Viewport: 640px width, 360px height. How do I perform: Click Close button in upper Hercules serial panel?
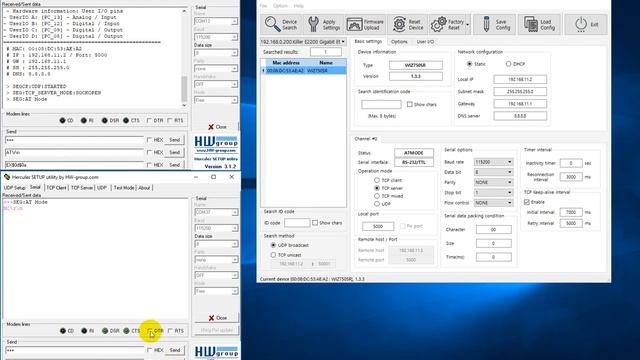pyautogui.click(x=217, y=127)
